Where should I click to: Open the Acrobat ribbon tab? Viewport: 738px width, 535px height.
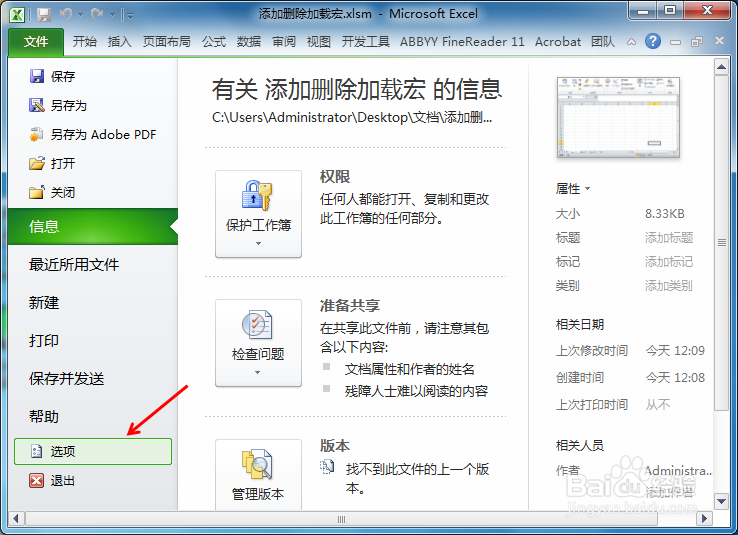558,42
